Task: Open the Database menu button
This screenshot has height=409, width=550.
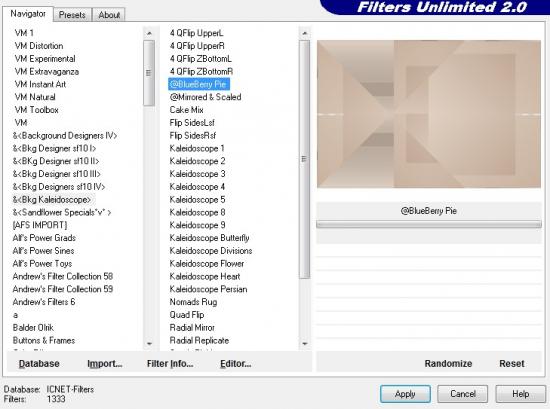Action: tap(39, 363)
